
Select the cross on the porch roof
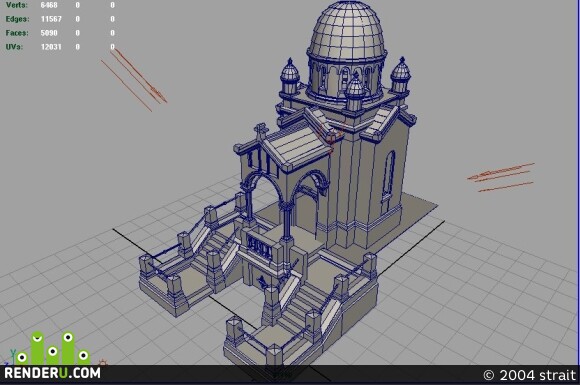[x=261, y=131]
